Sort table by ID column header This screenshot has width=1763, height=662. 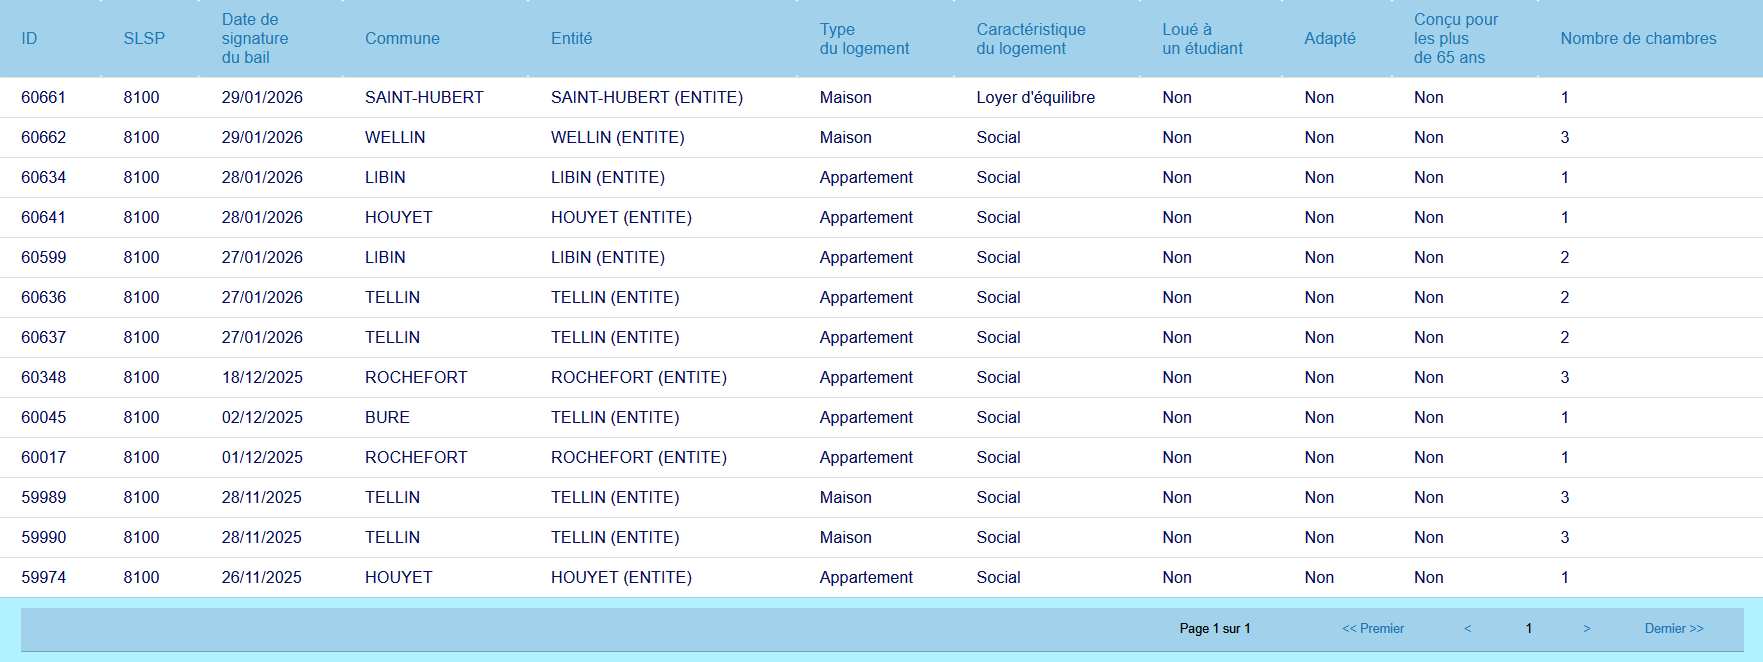(x=29, y=39)
